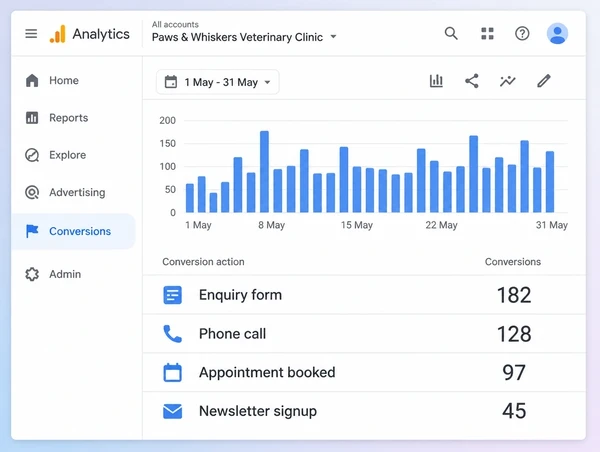Image resolution: width=600 pixels, height=452 pixels.
Task: Click the Newsletter signup envelope icon
Action: 173,411
